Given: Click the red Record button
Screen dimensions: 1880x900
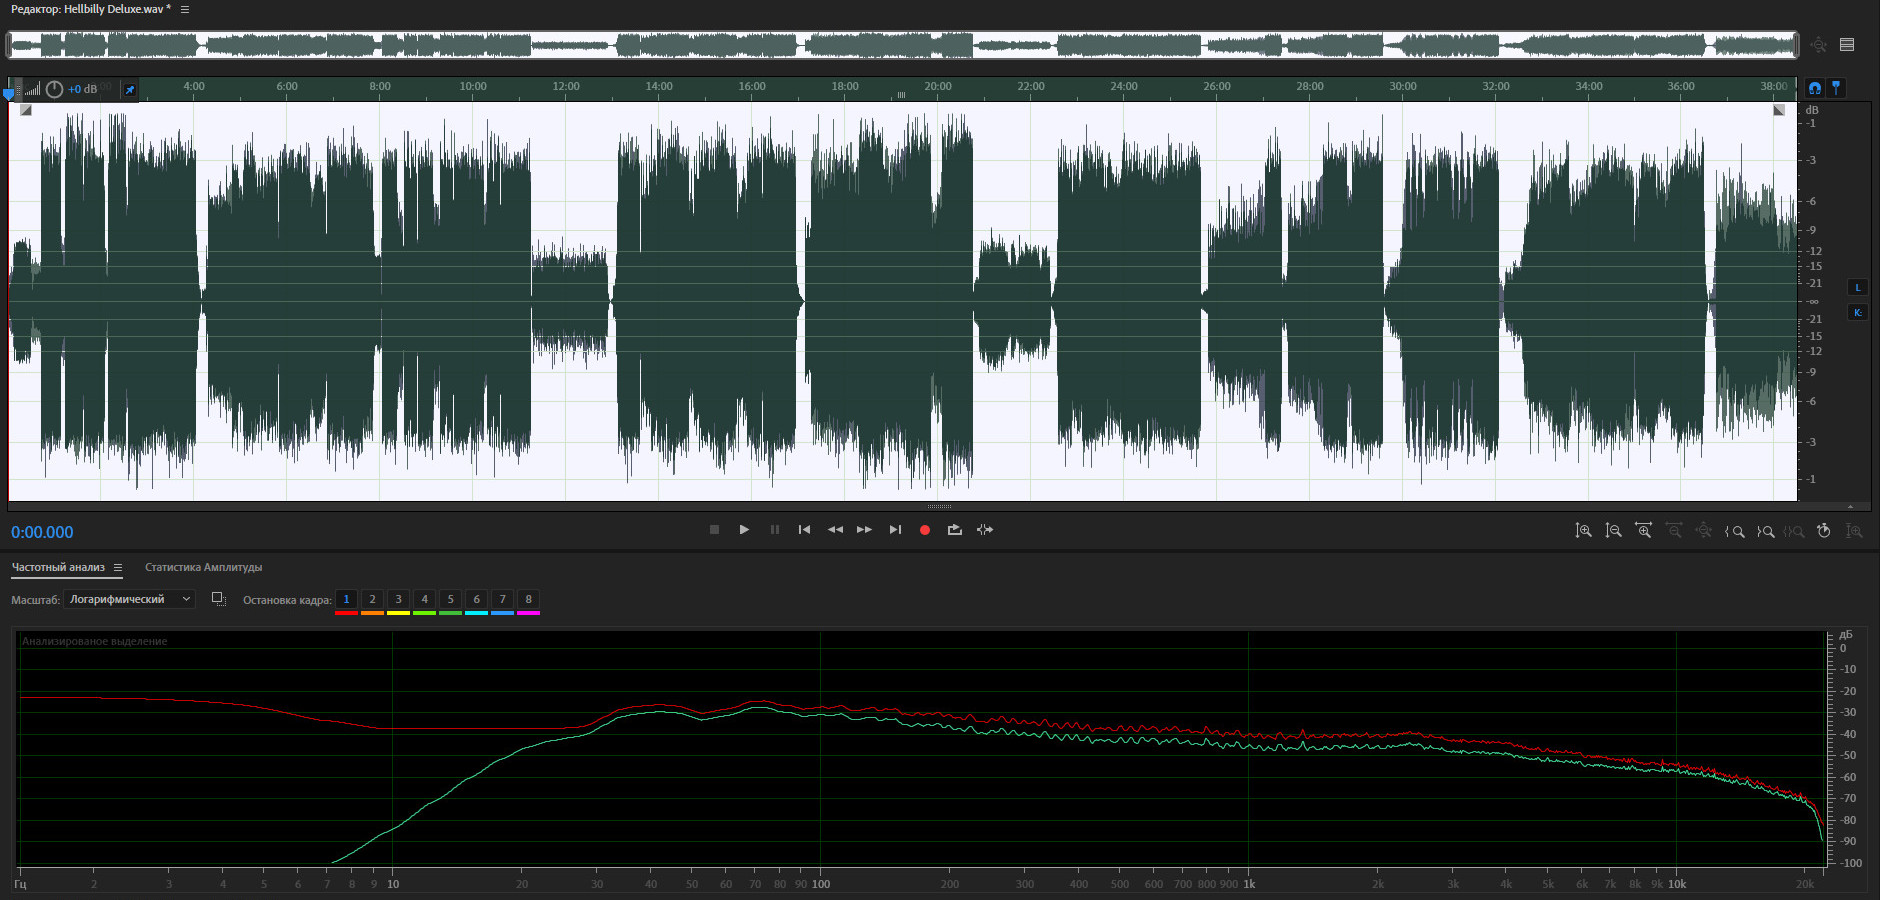Looking at the screenshot, I should (x=924, y=530).
